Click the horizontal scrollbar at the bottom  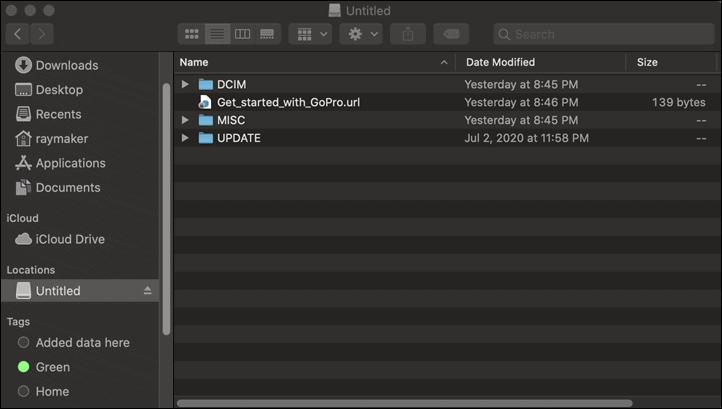click(x=405, y=403)
